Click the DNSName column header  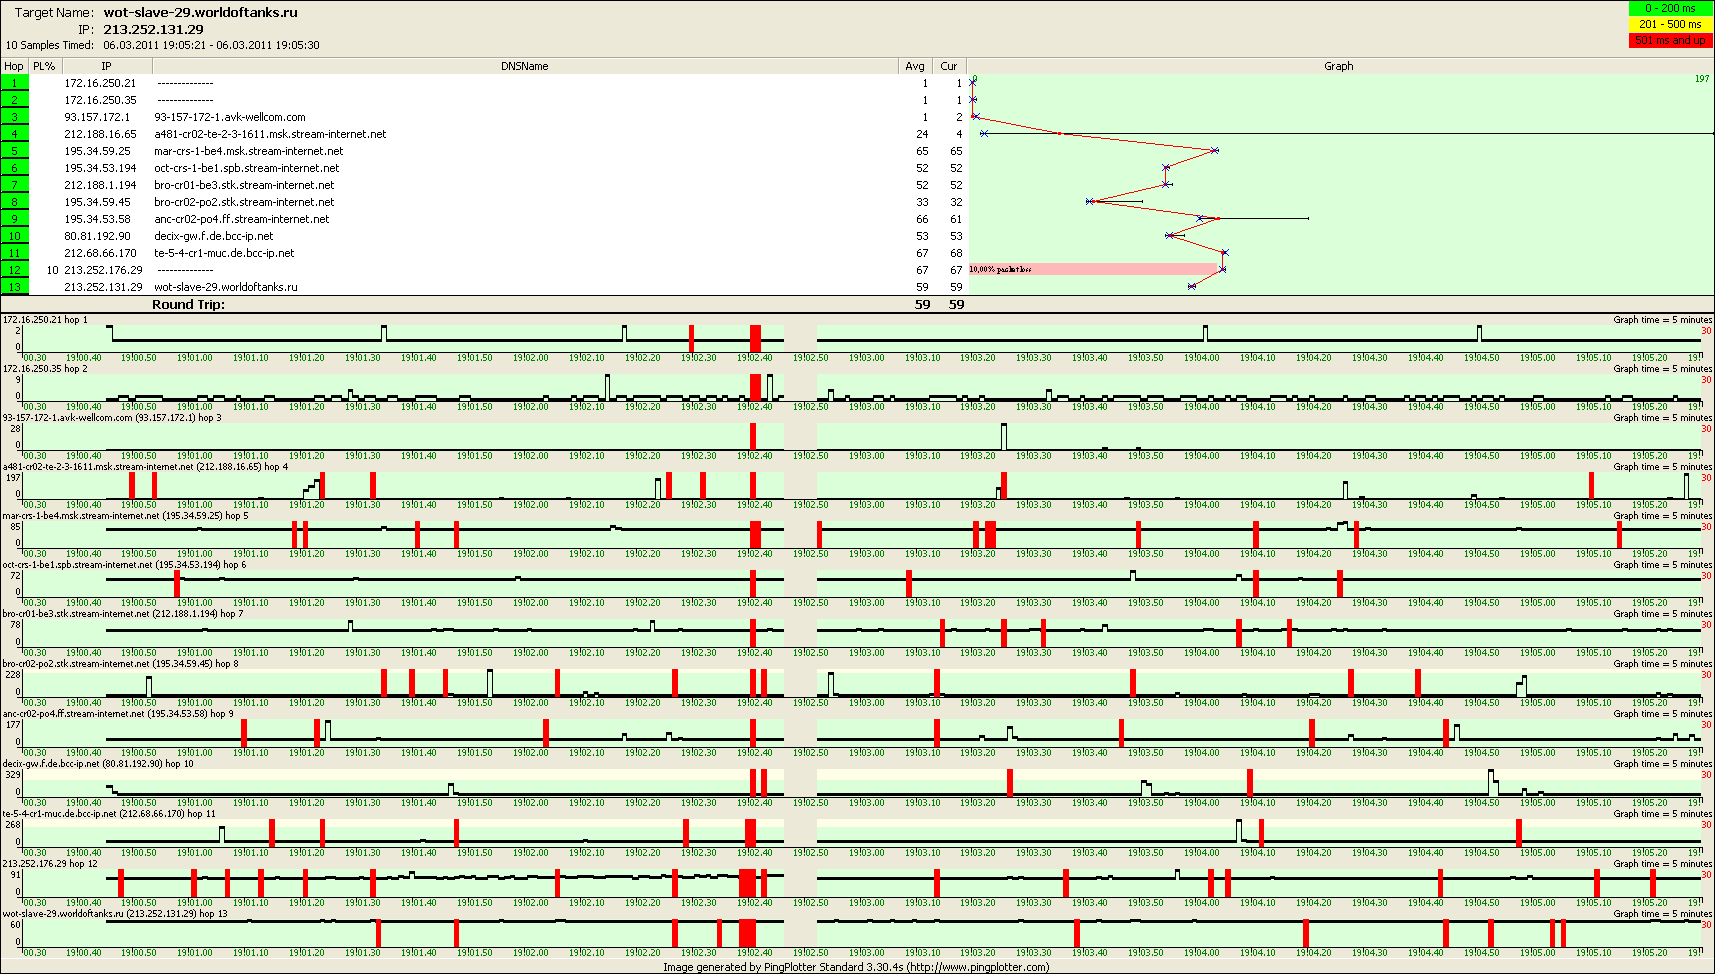525,66
